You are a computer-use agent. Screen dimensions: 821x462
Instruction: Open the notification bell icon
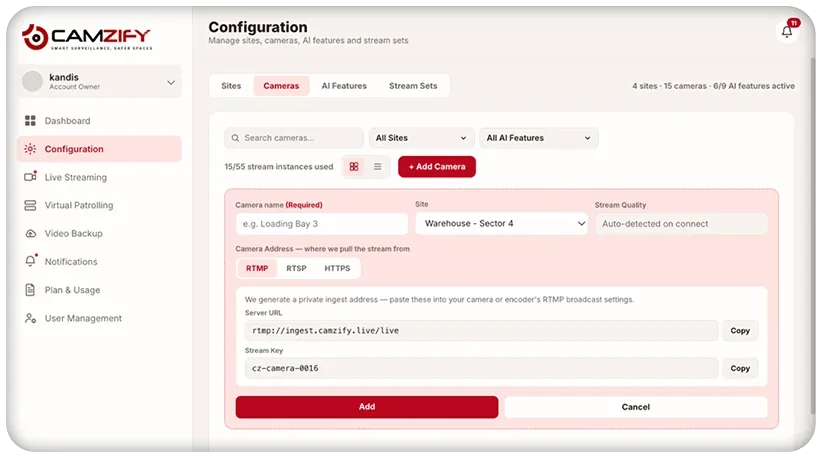786,31
